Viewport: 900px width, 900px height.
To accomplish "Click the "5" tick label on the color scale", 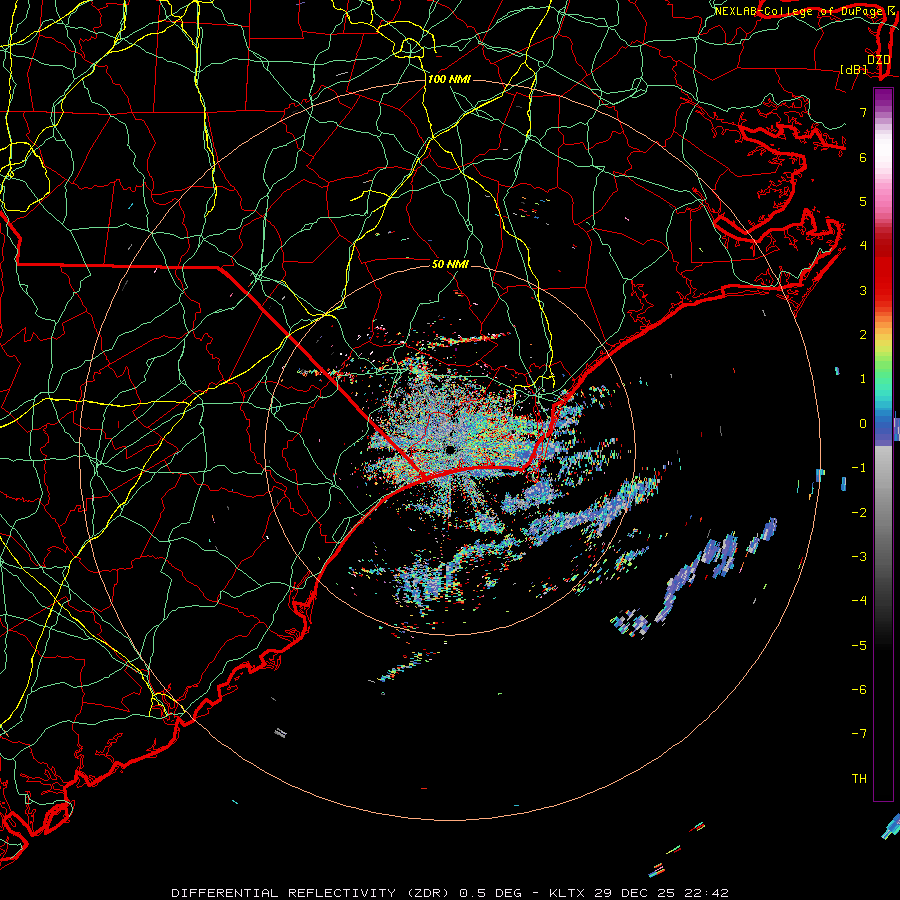I will point(863,201).
